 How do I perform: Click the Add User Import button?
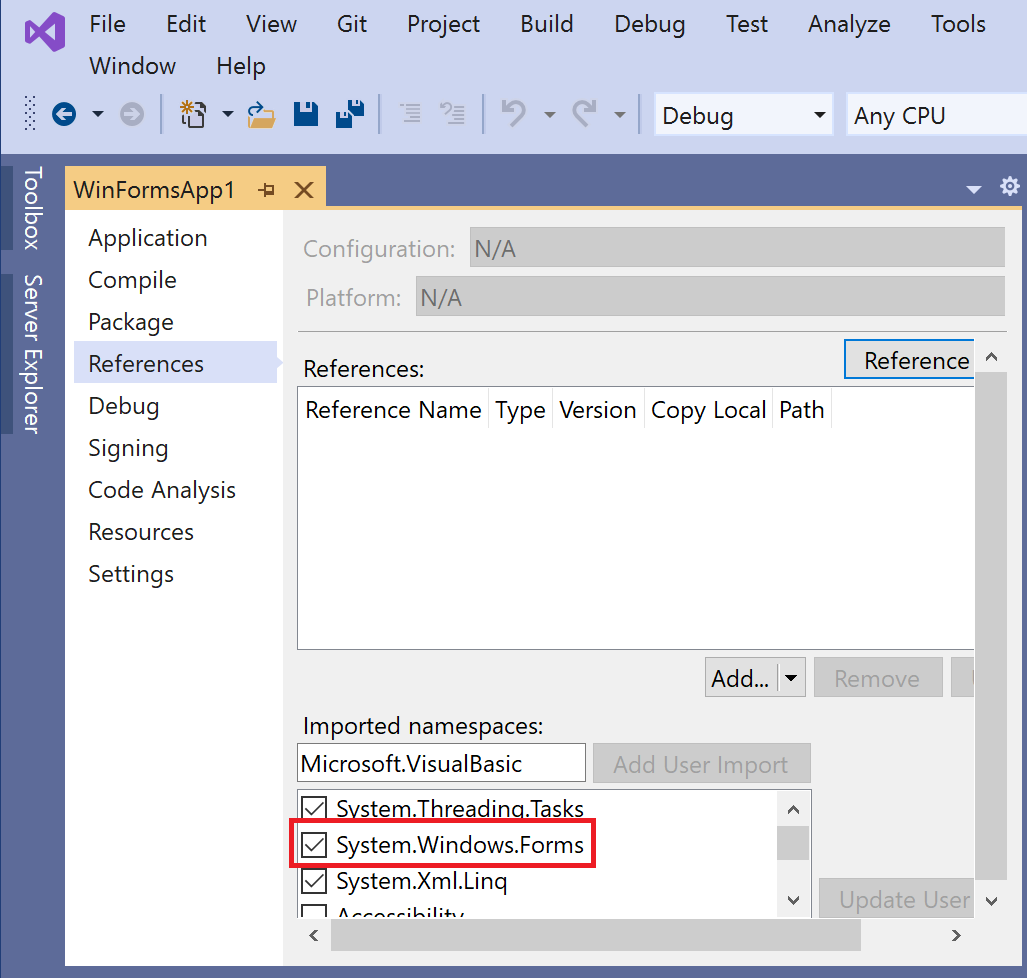[701, 763]
